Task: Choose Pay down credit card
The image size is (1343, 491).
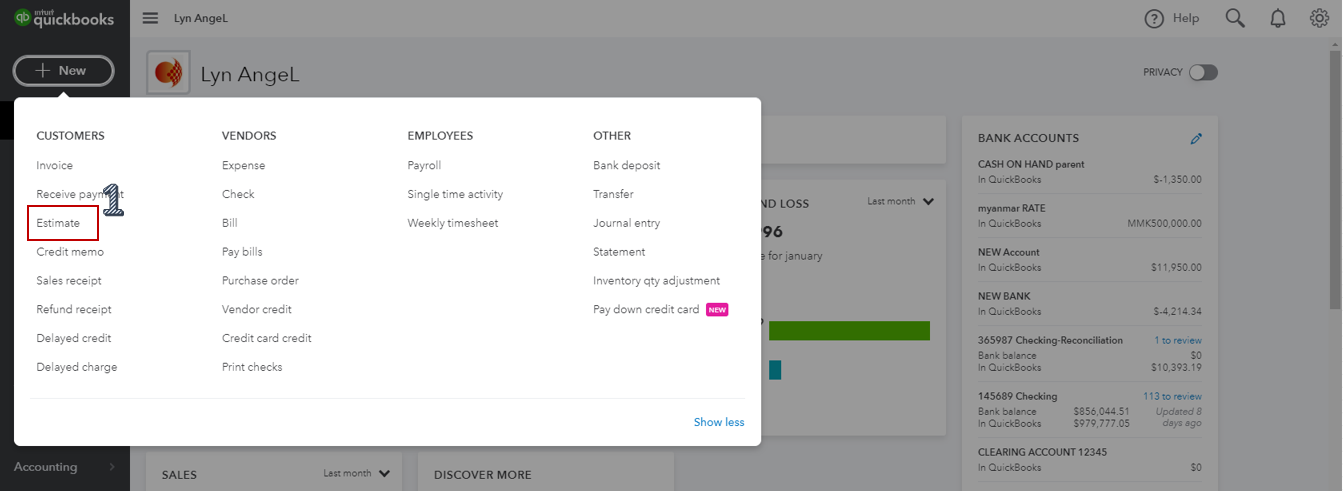Action: [646, 310]
